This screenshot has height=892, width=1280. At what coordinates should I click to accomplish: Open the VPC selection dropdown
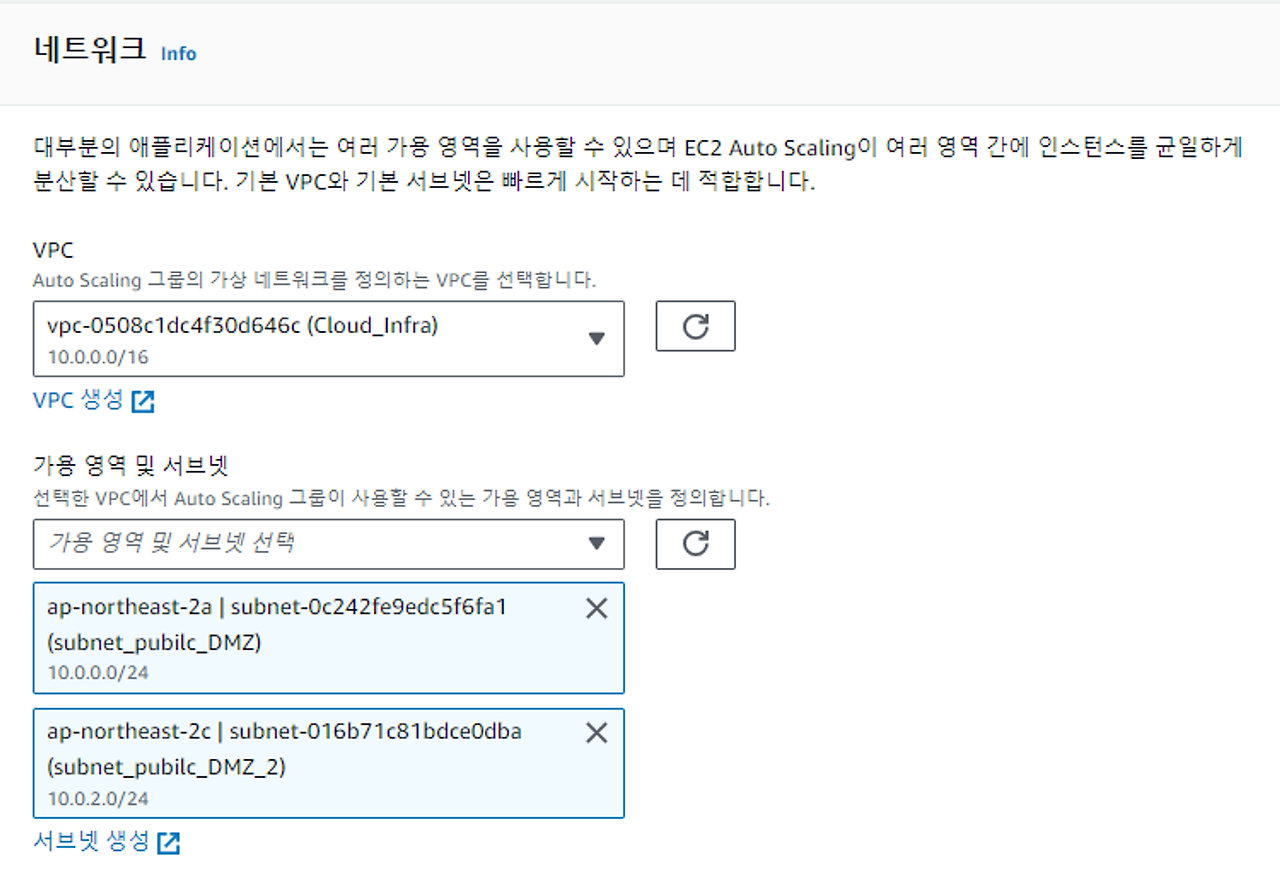[329, 339]
